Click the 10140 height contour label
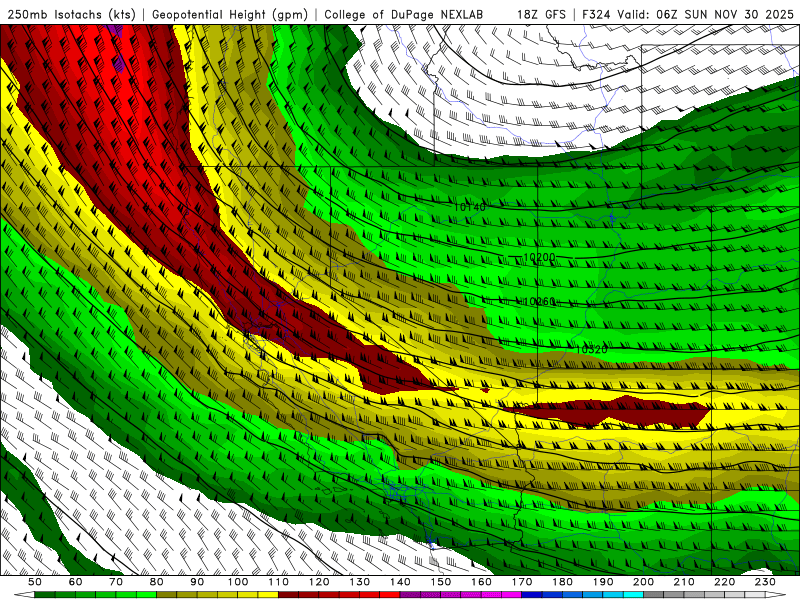This screenshot has height=600, width=800. (469, 207)
